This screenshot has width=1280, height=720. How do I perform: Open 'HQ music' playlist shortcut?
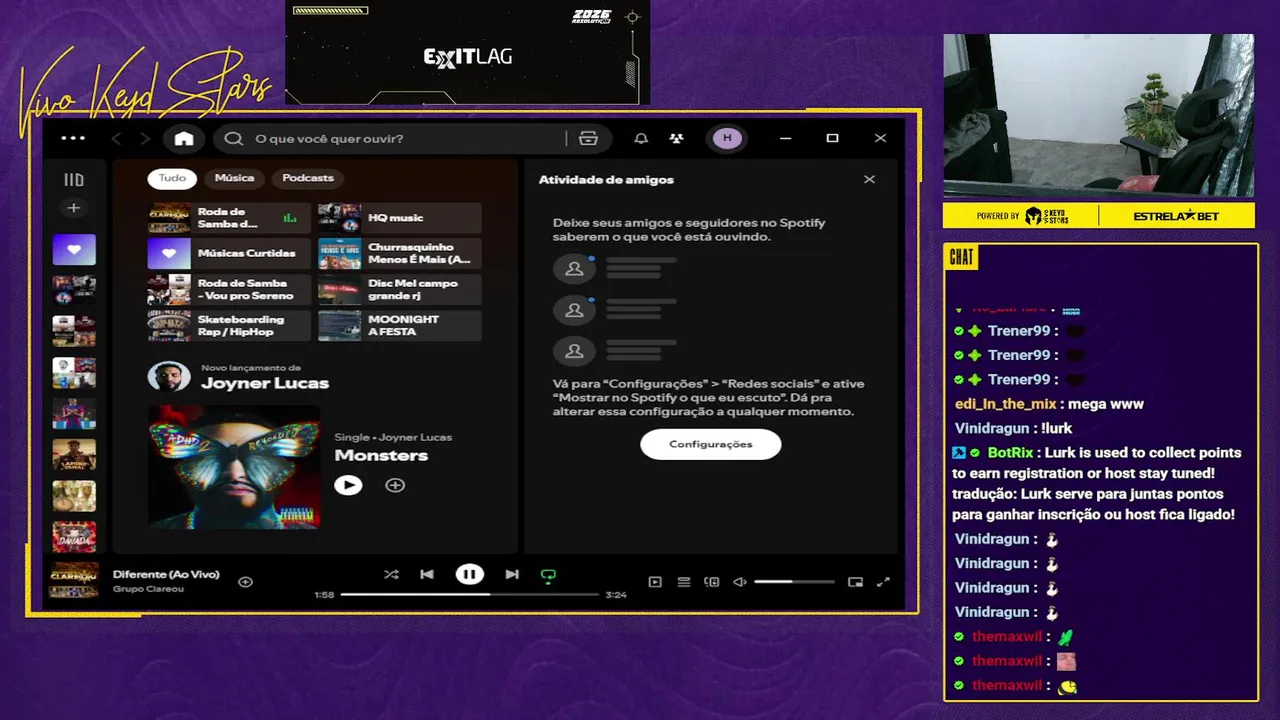[399, 218]
